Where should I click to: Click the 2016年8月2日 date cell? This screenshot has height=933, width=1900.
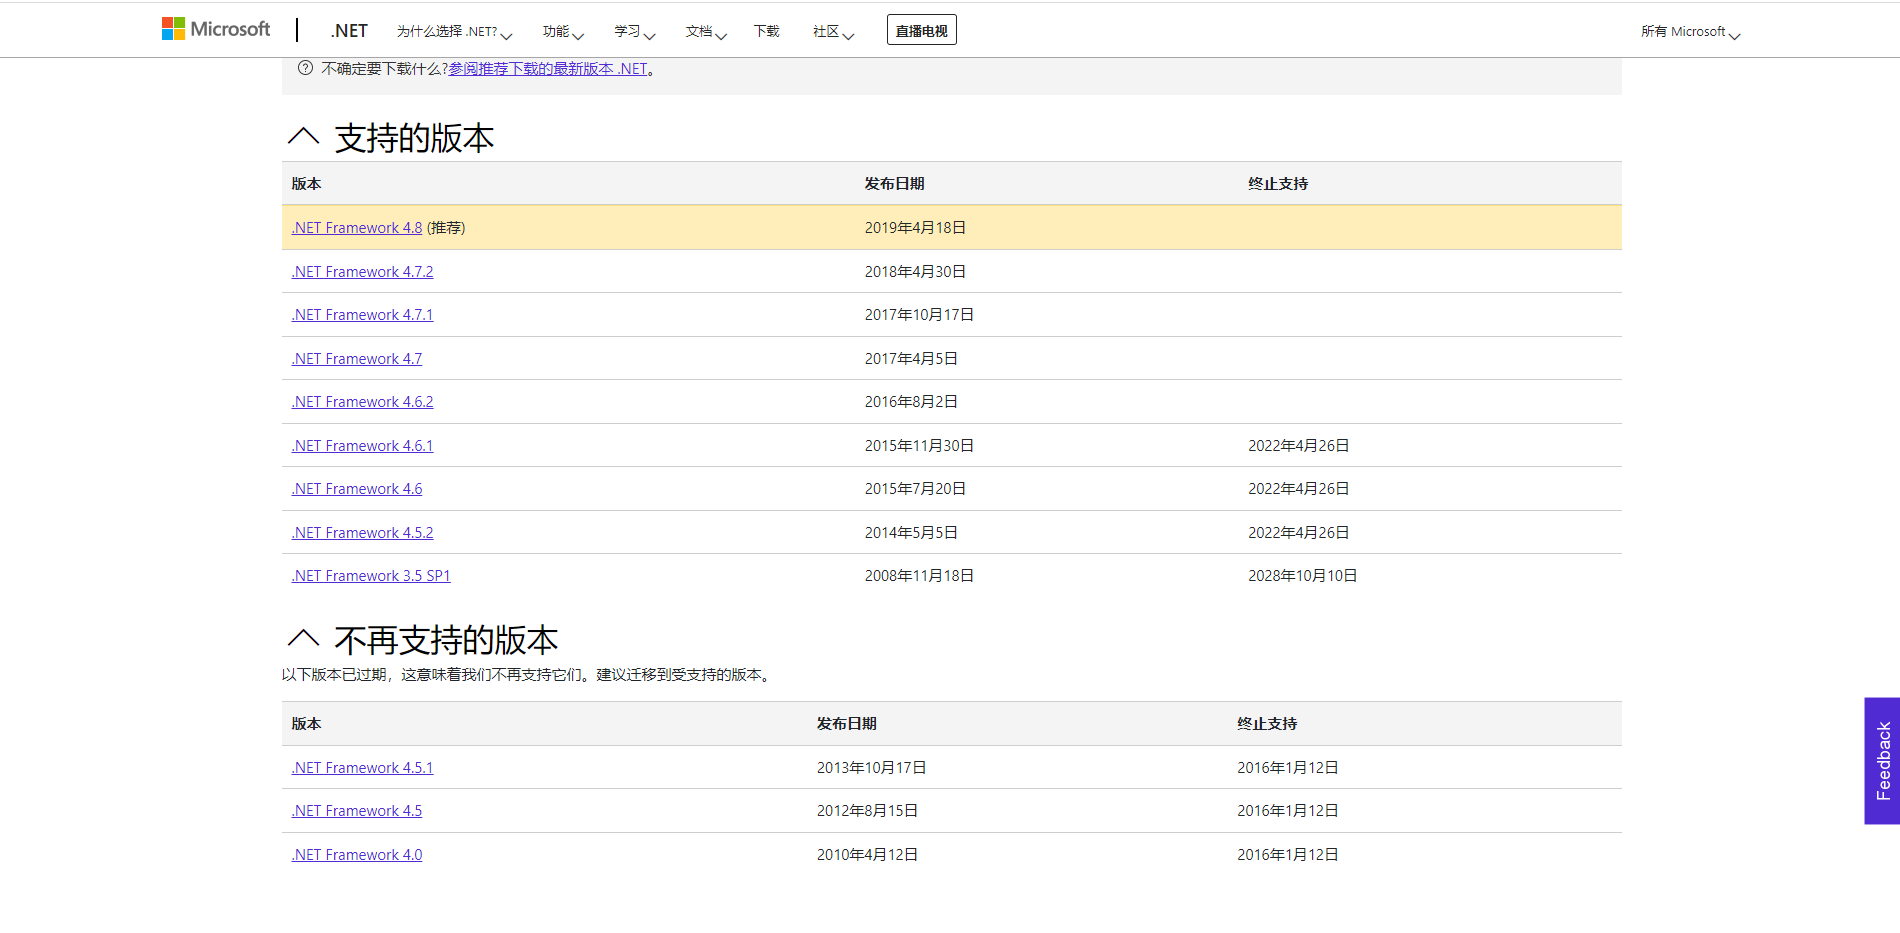pos(911,402)
